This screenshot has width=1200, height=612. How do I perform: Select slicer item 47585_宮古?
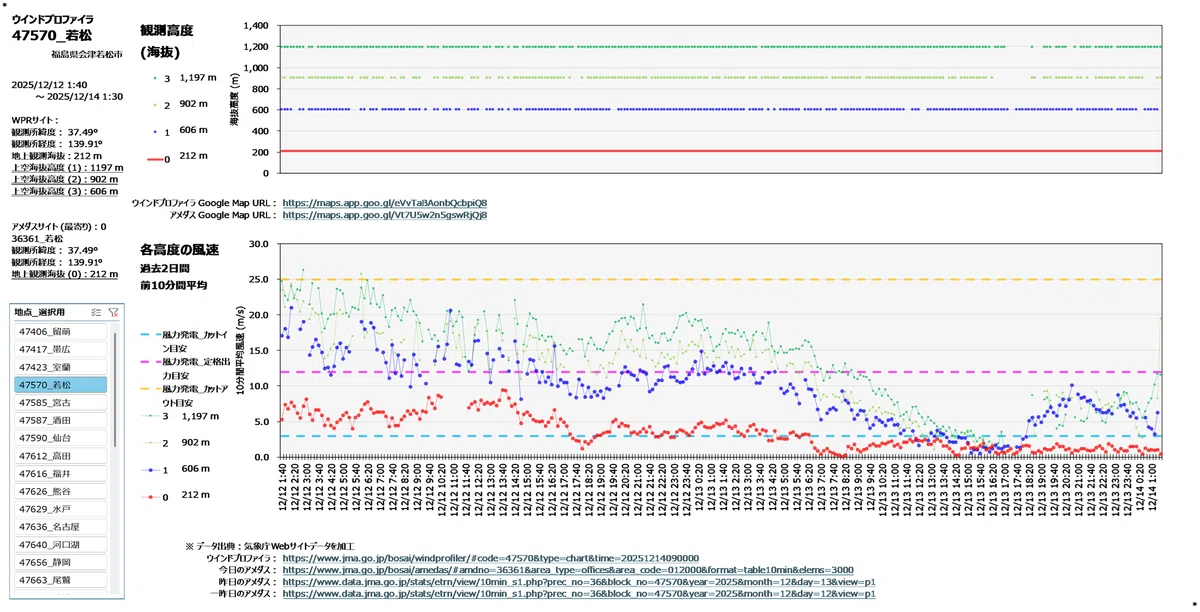(x=61, y=402)
